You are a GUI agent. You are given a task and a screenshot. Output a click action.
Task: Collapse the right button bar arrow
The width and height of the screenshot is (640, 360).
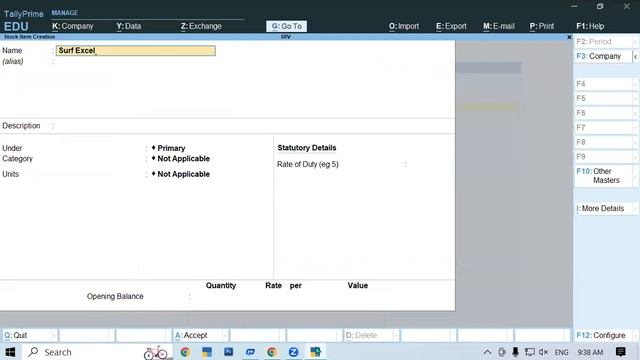click(x=636, y=57)
